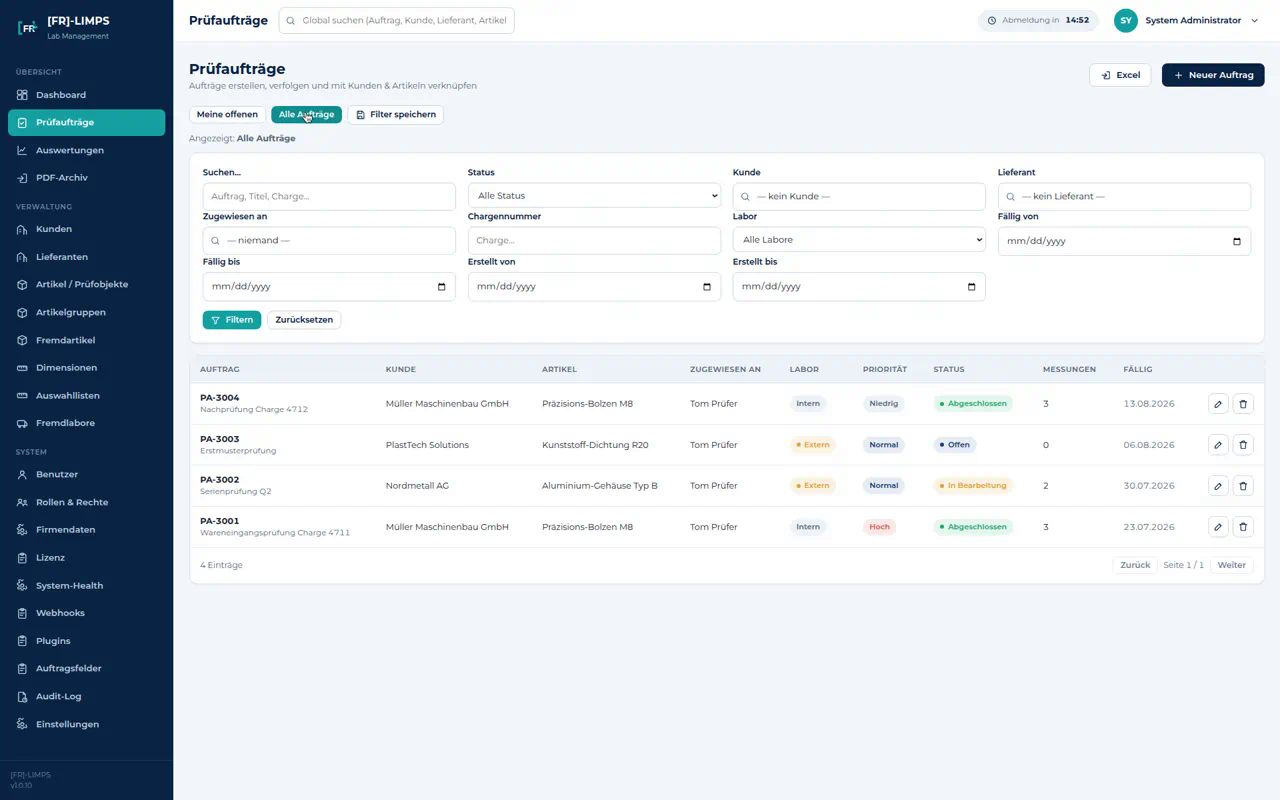Open the Lieferant selector field
1280x800 pixels.
[1124, 196]
